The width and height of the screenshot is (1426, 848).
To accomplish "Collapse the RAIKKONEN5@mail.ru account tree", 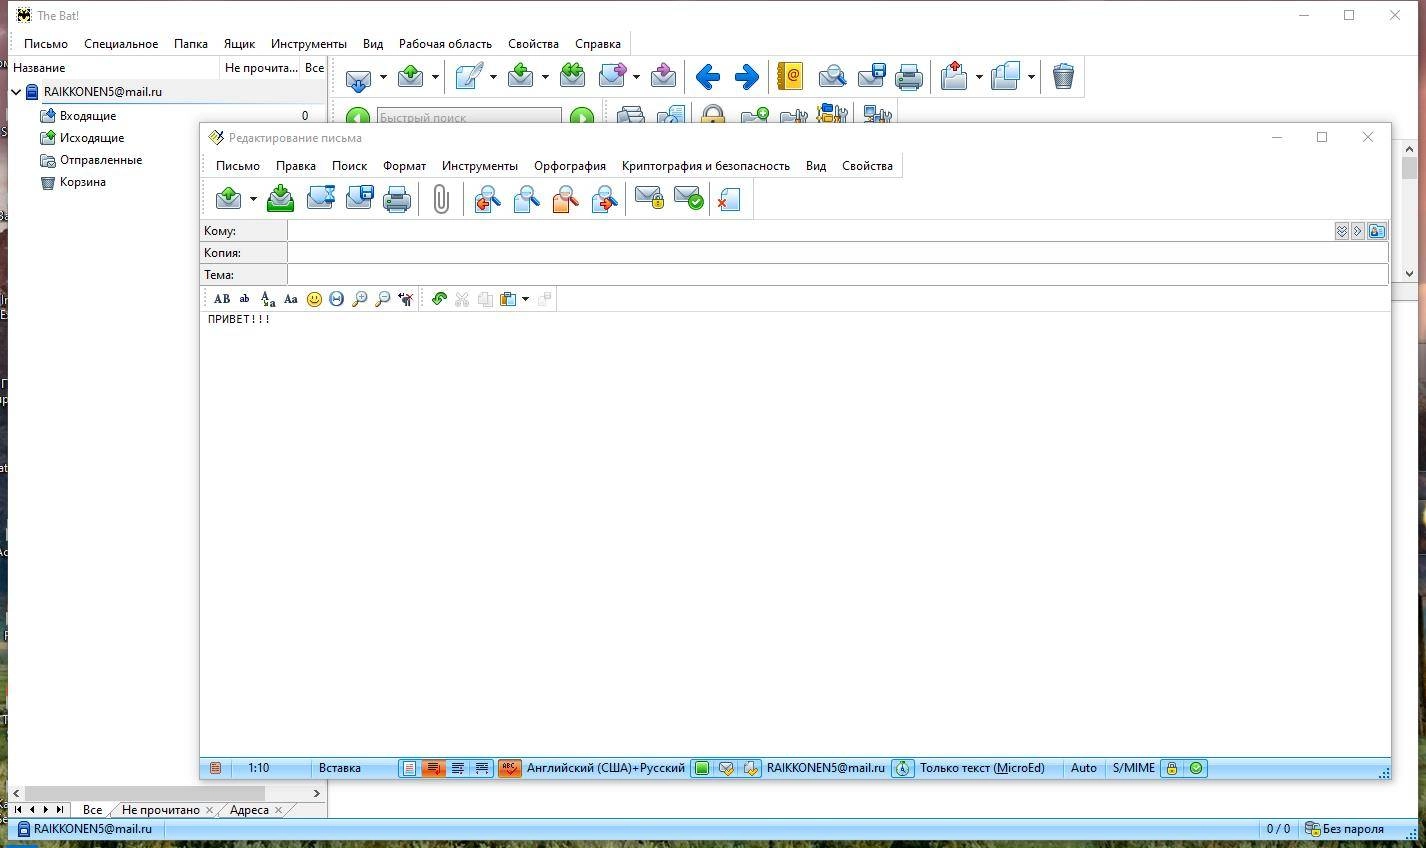I will [17, 92].
